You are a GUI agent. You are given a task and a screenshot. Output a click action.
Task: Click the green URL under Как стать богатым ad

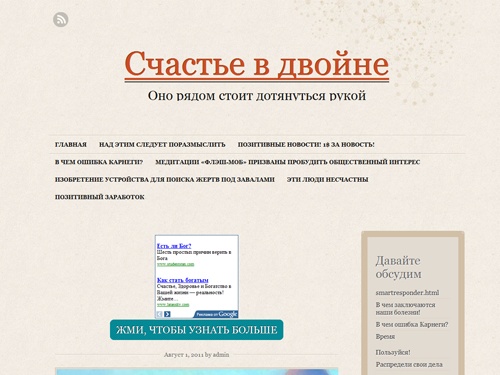click(x=173, y=305)
